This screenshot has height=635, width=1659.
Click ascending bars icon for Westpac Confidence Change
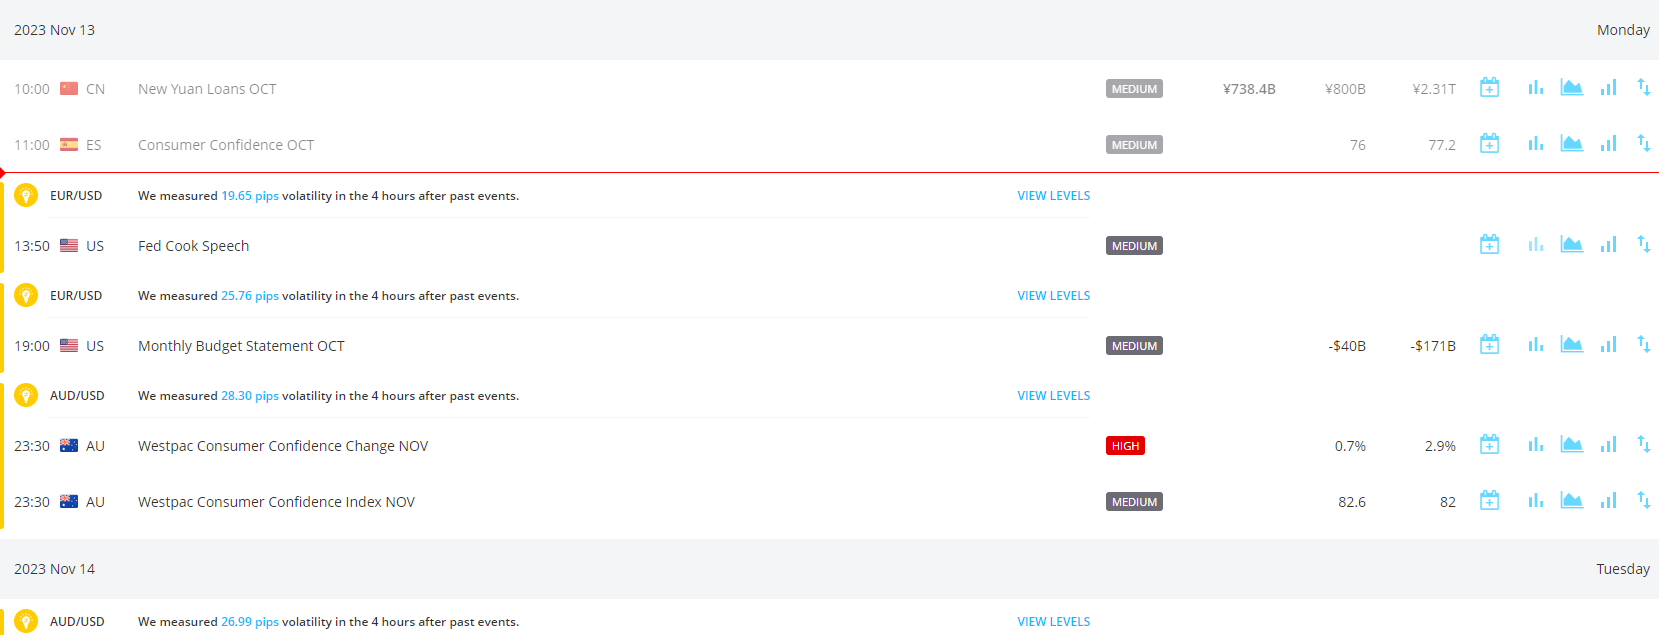pos(1608,445)
